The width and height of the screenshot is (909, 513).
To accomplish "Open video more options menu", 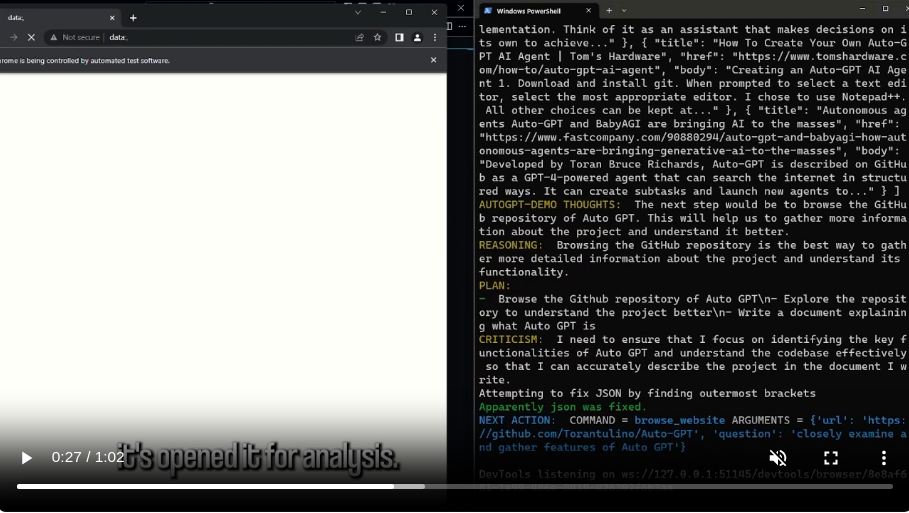I will (x=883, y=458).
